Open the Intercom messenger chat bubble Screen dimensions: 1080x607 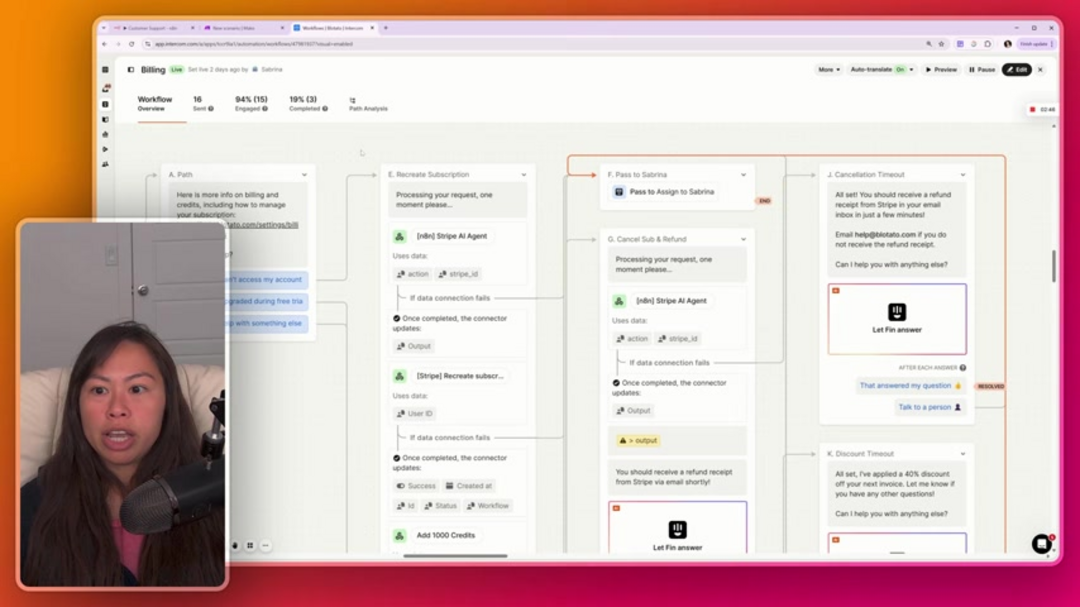[1041, 543]
